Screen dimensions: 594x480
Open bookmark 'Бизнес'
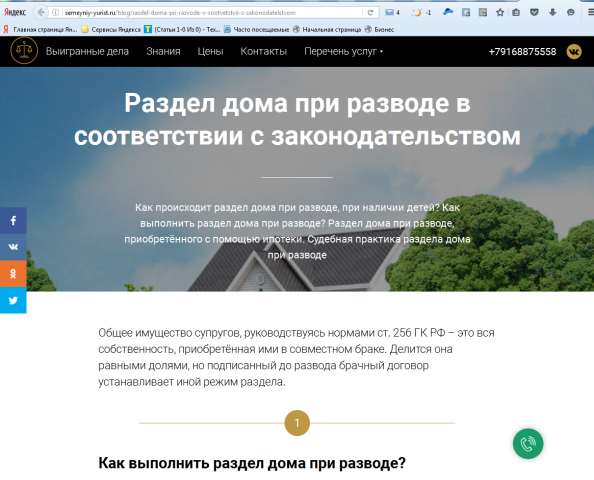click(x=380, y=29)
